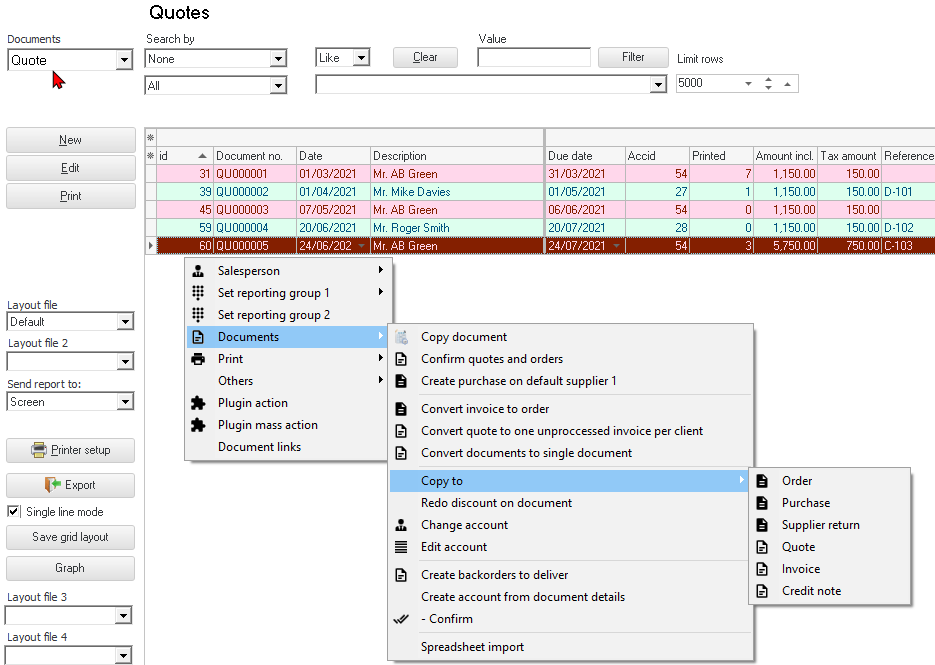The height and width of the screenshot is (665, 935).
Task: Expand the Search by dropdown
Action: click(278, 60)
